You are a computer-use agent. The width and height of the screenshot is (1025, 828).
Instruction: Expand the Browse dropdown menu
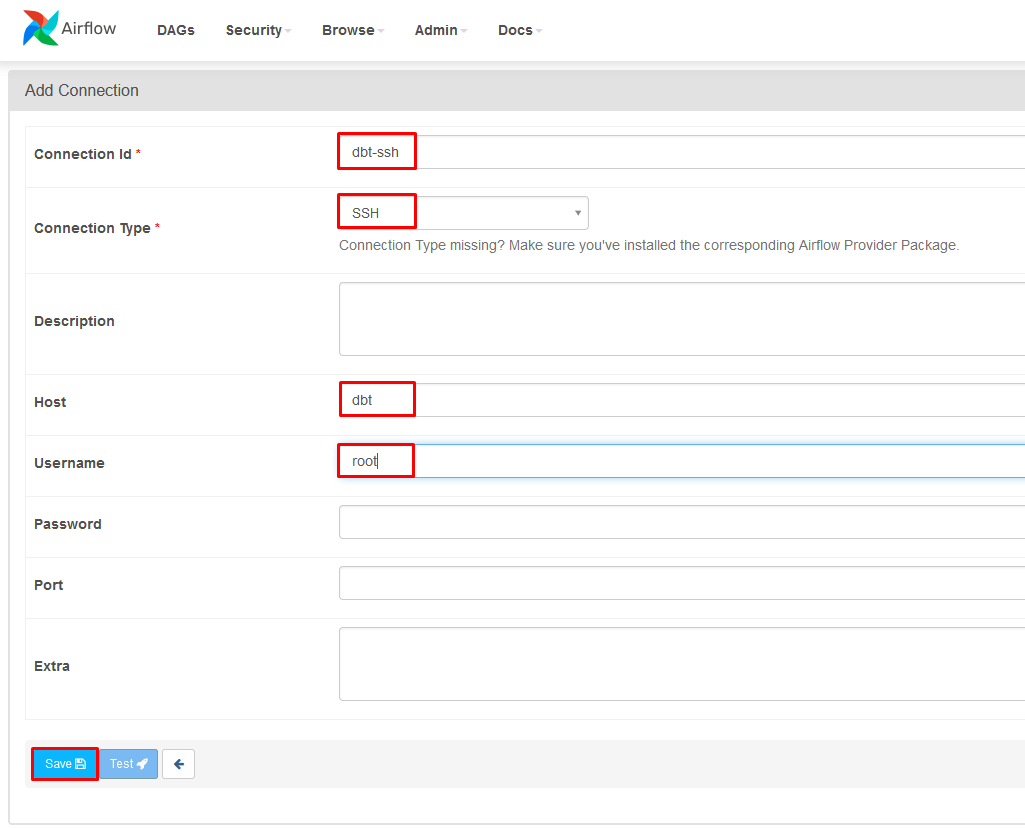(352, 30)
